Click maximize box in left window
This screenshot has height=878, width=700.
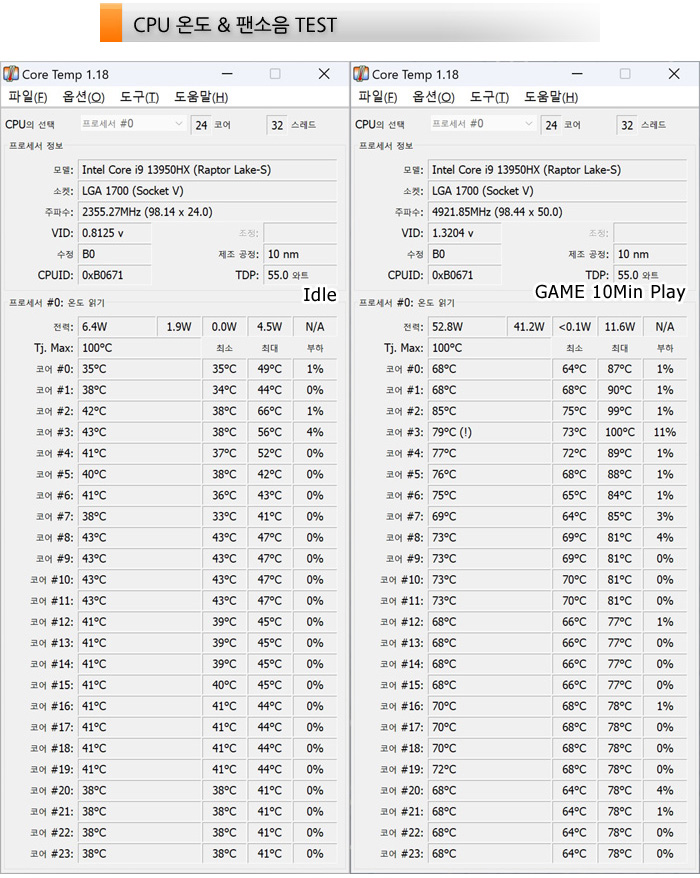click(x=275, y=74)
